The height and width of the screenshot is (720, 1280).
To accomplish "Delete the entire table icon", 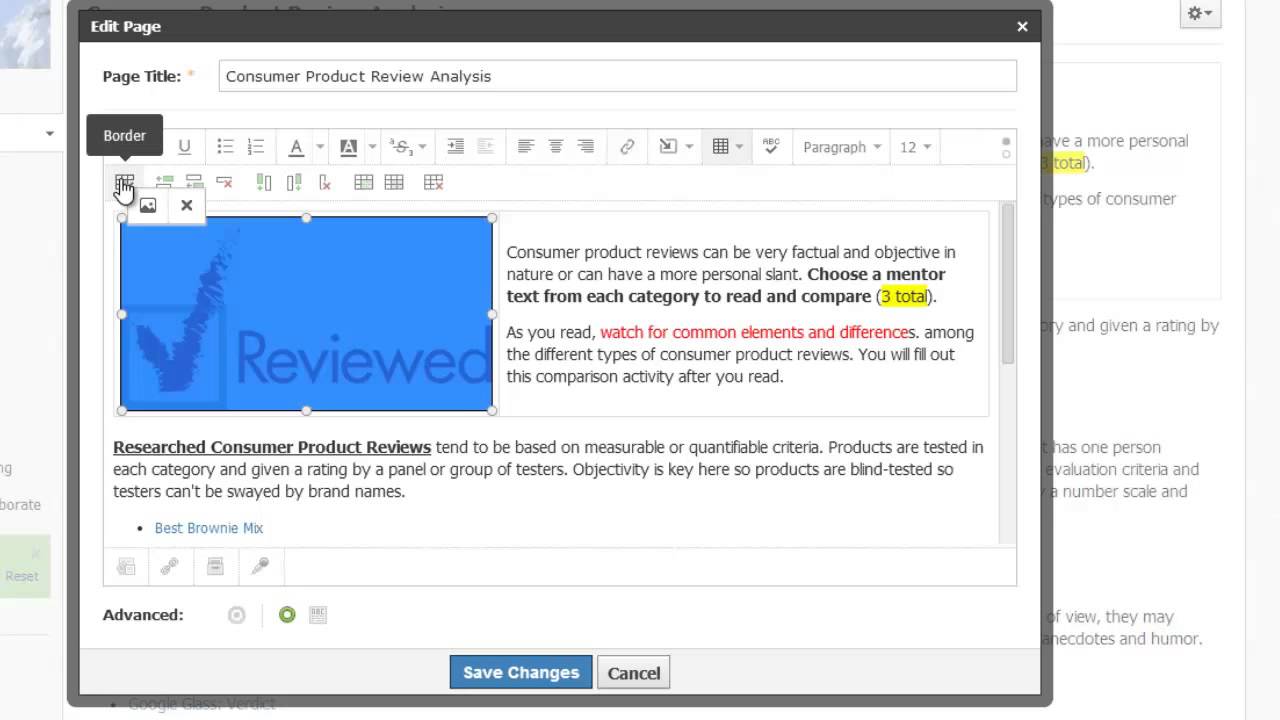I will (433, 182).
